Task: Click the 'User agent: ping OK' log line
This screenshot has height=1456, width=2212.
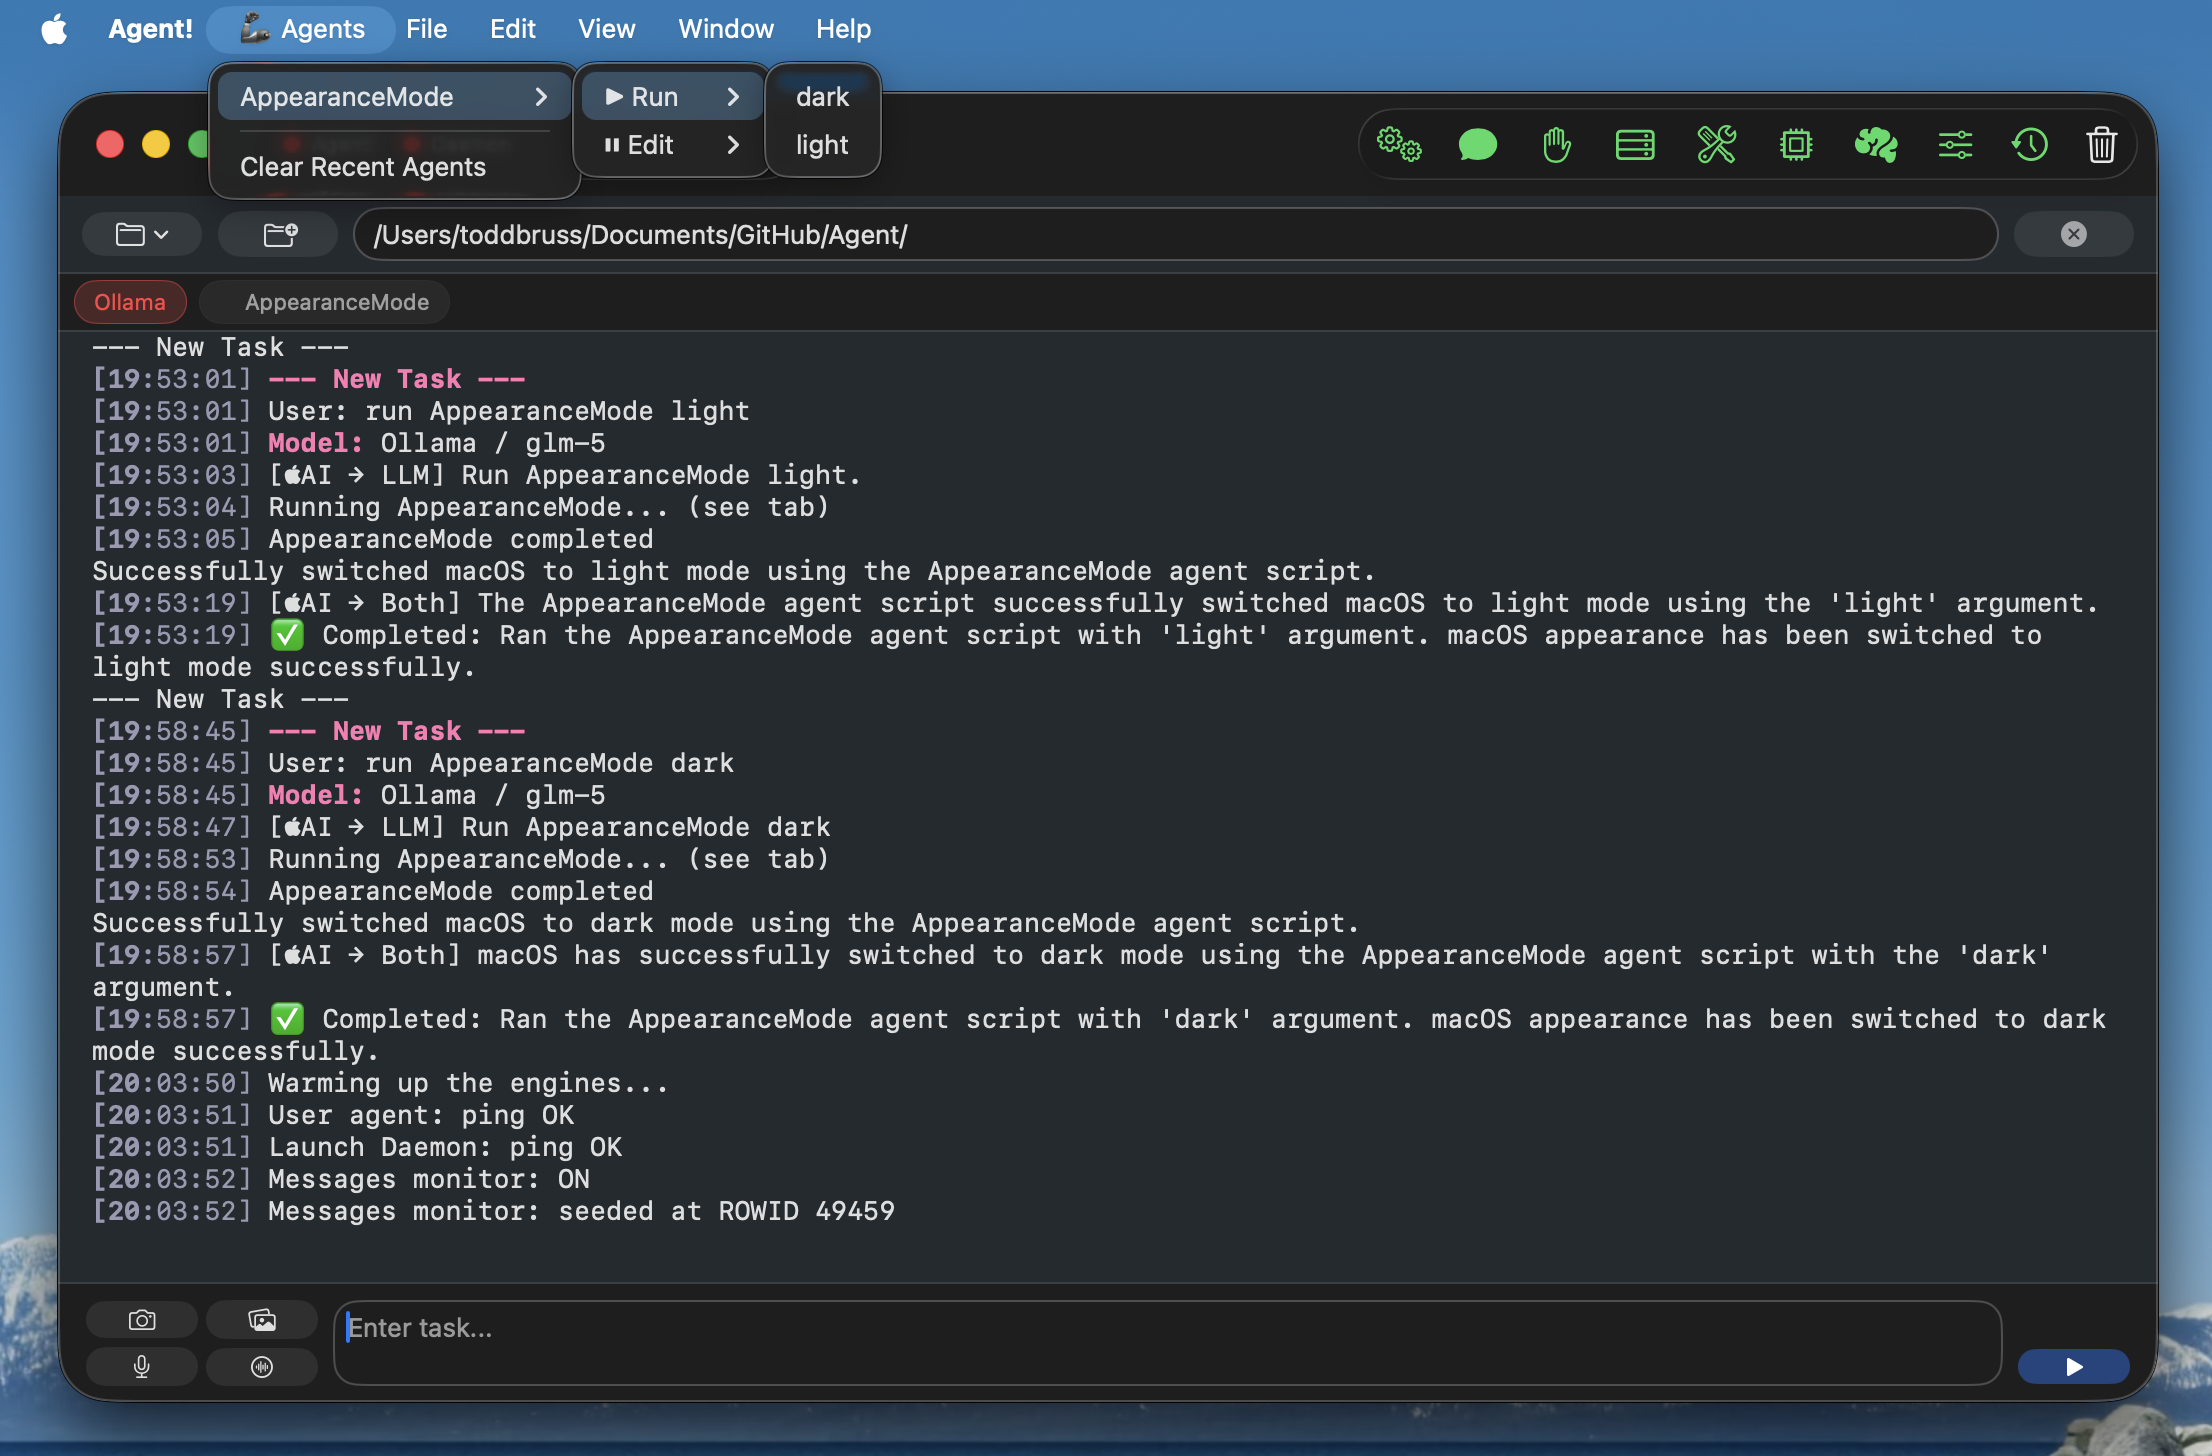Action: click(x=333, y=1115)
